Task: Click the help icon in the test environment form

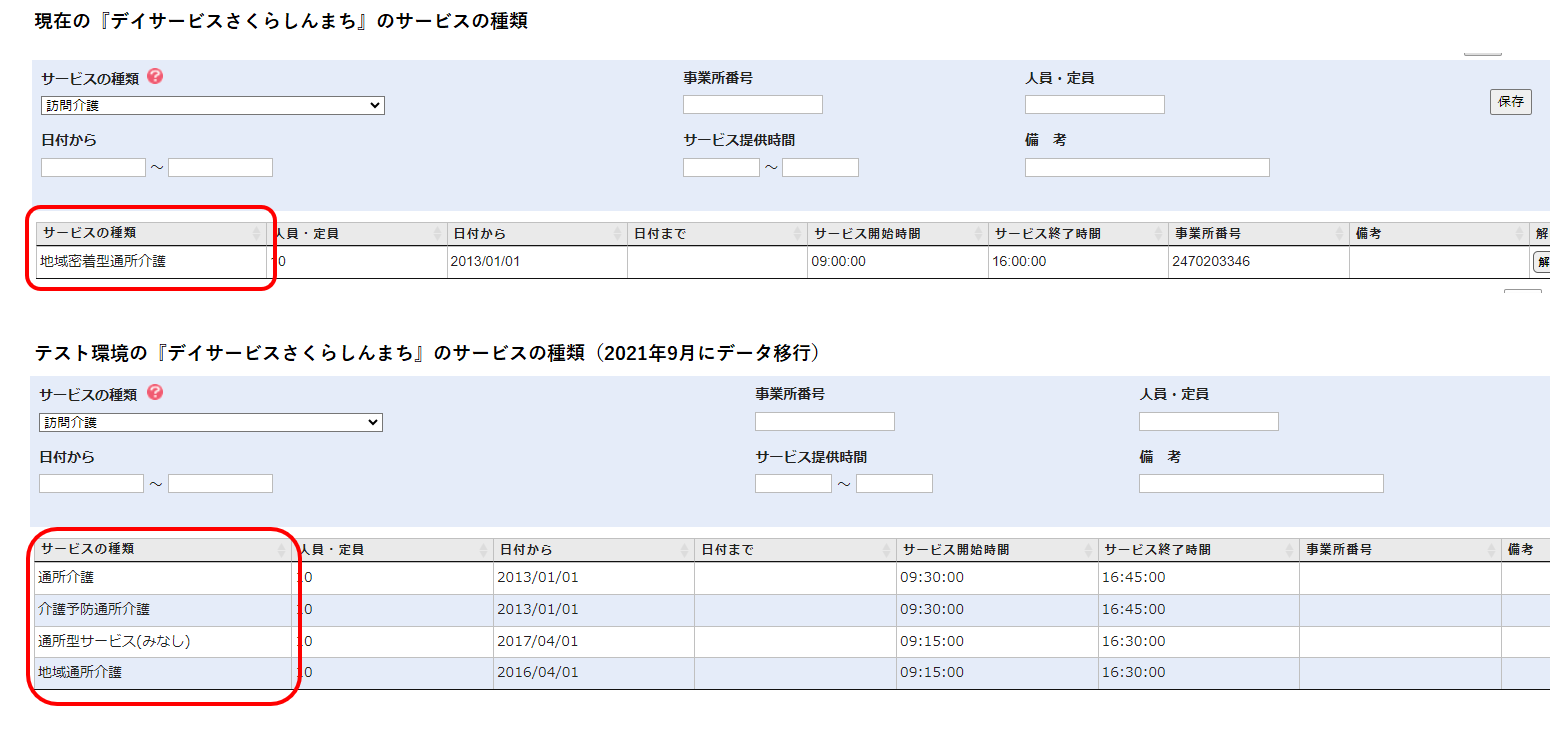Action: click(154, 393)
